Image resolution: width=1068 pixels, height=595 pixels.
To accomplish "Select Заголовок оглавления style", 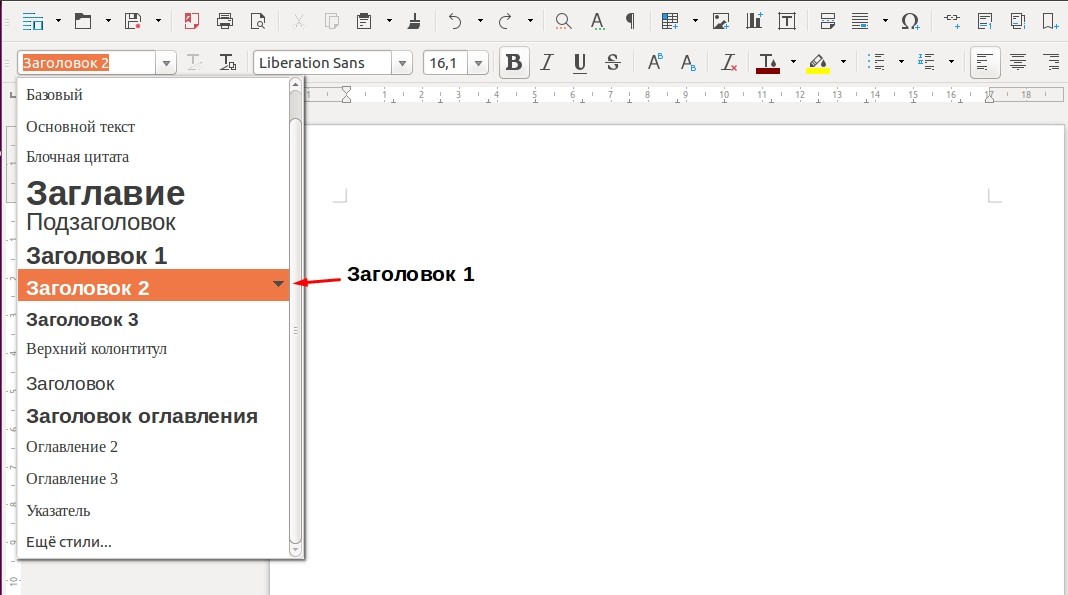I will (153, 416).
